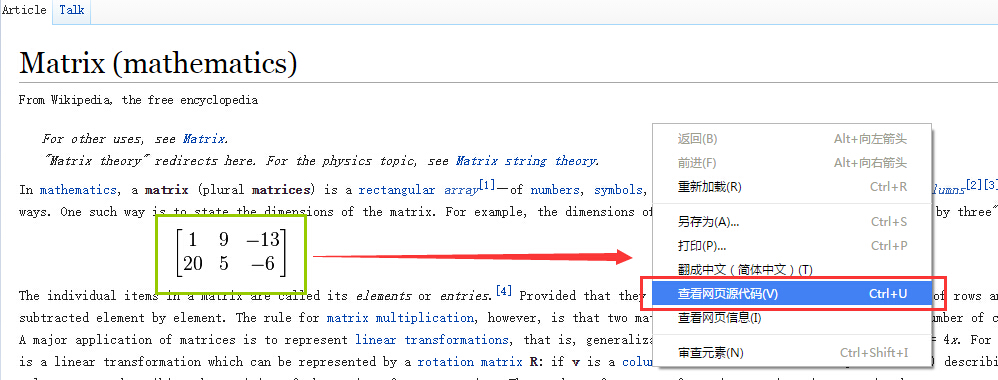Click the matrix multiplication link
Viewport: 998px width, 380px height.
pos(400,318)
